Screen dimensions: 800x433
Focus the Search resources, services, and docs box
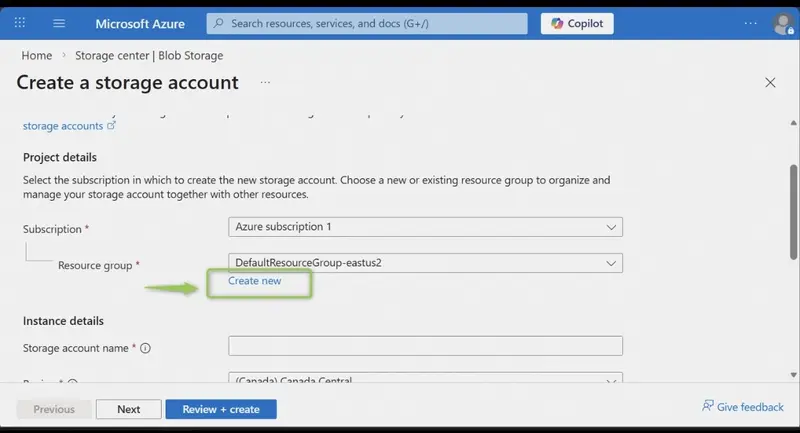click(367, 23)
